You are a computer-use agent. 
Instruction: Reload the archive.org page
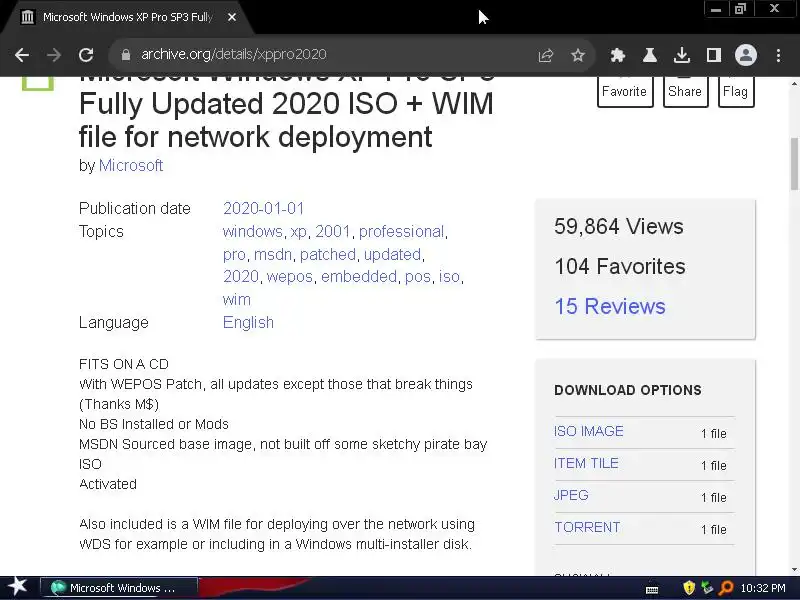click(x=86, y=55)
